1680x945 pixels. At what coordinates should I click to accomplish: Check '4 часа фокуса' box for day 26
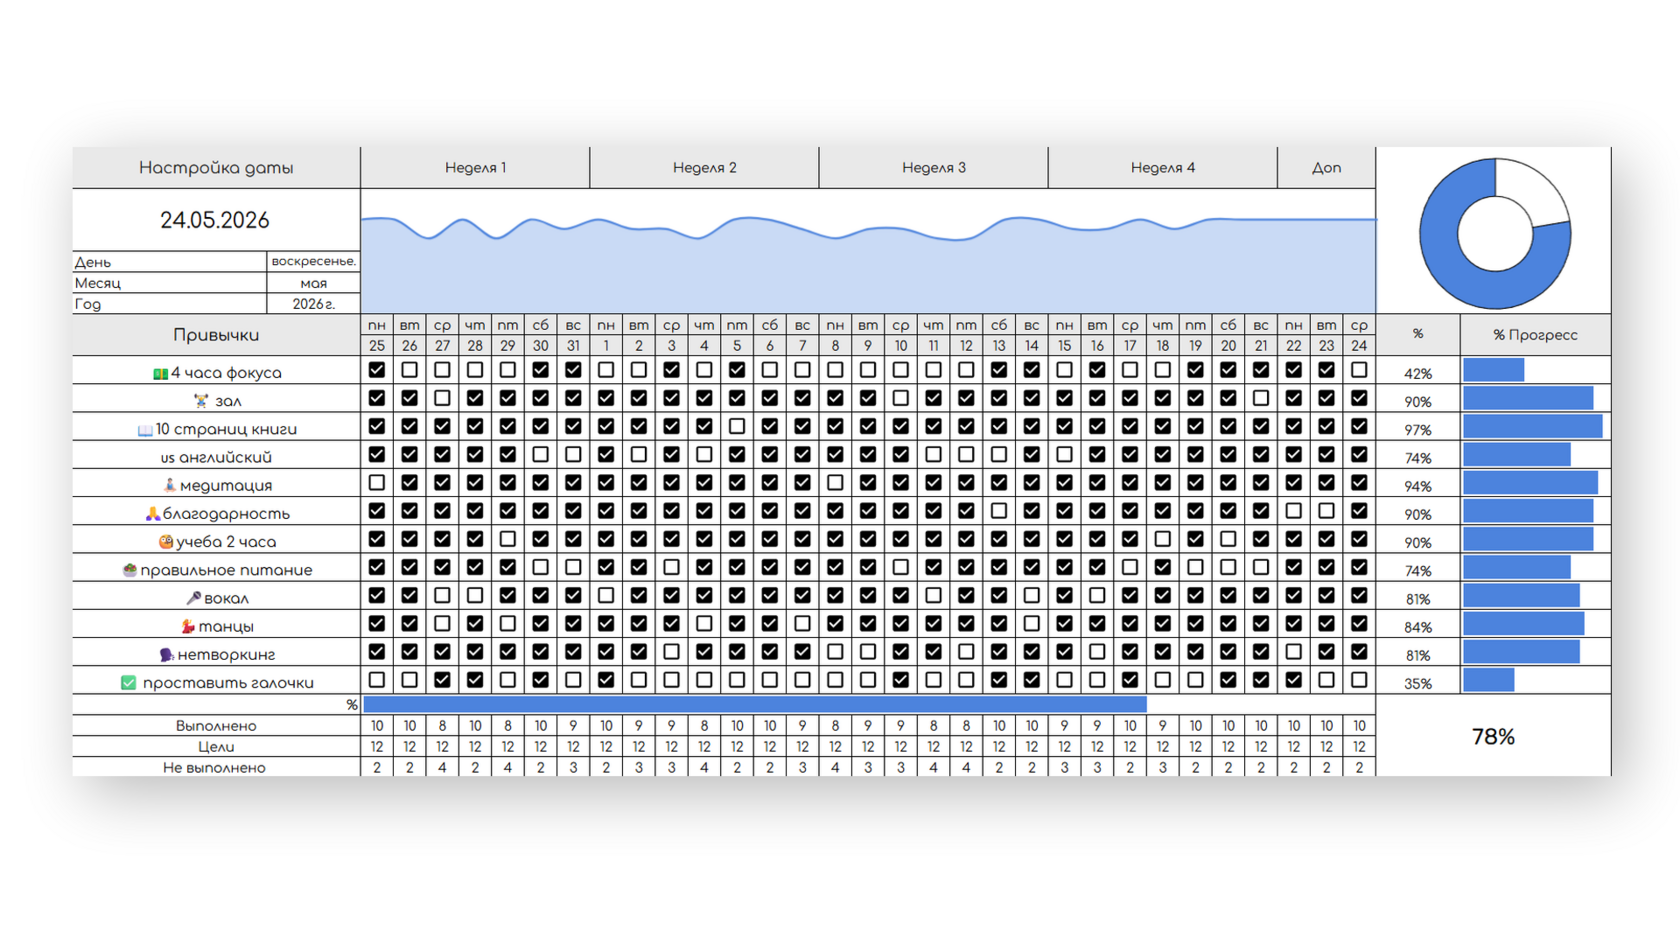[409, 370]
